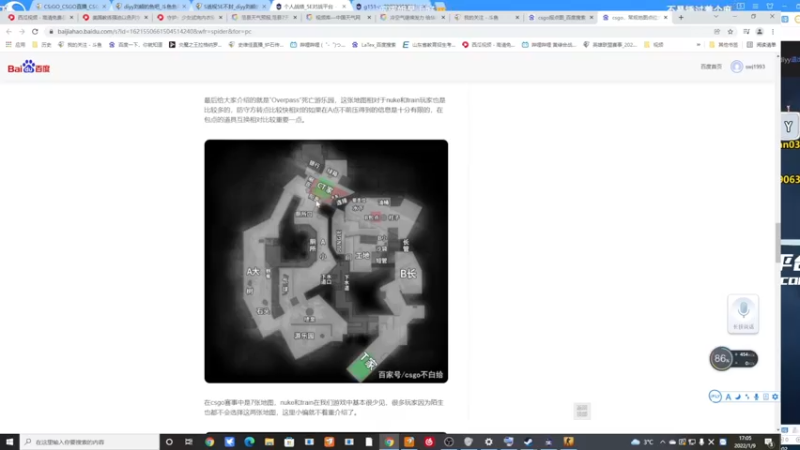Screen dimensions: 800x450
Task: Open the '视频' bookmark folder
Action: (654, 45)
